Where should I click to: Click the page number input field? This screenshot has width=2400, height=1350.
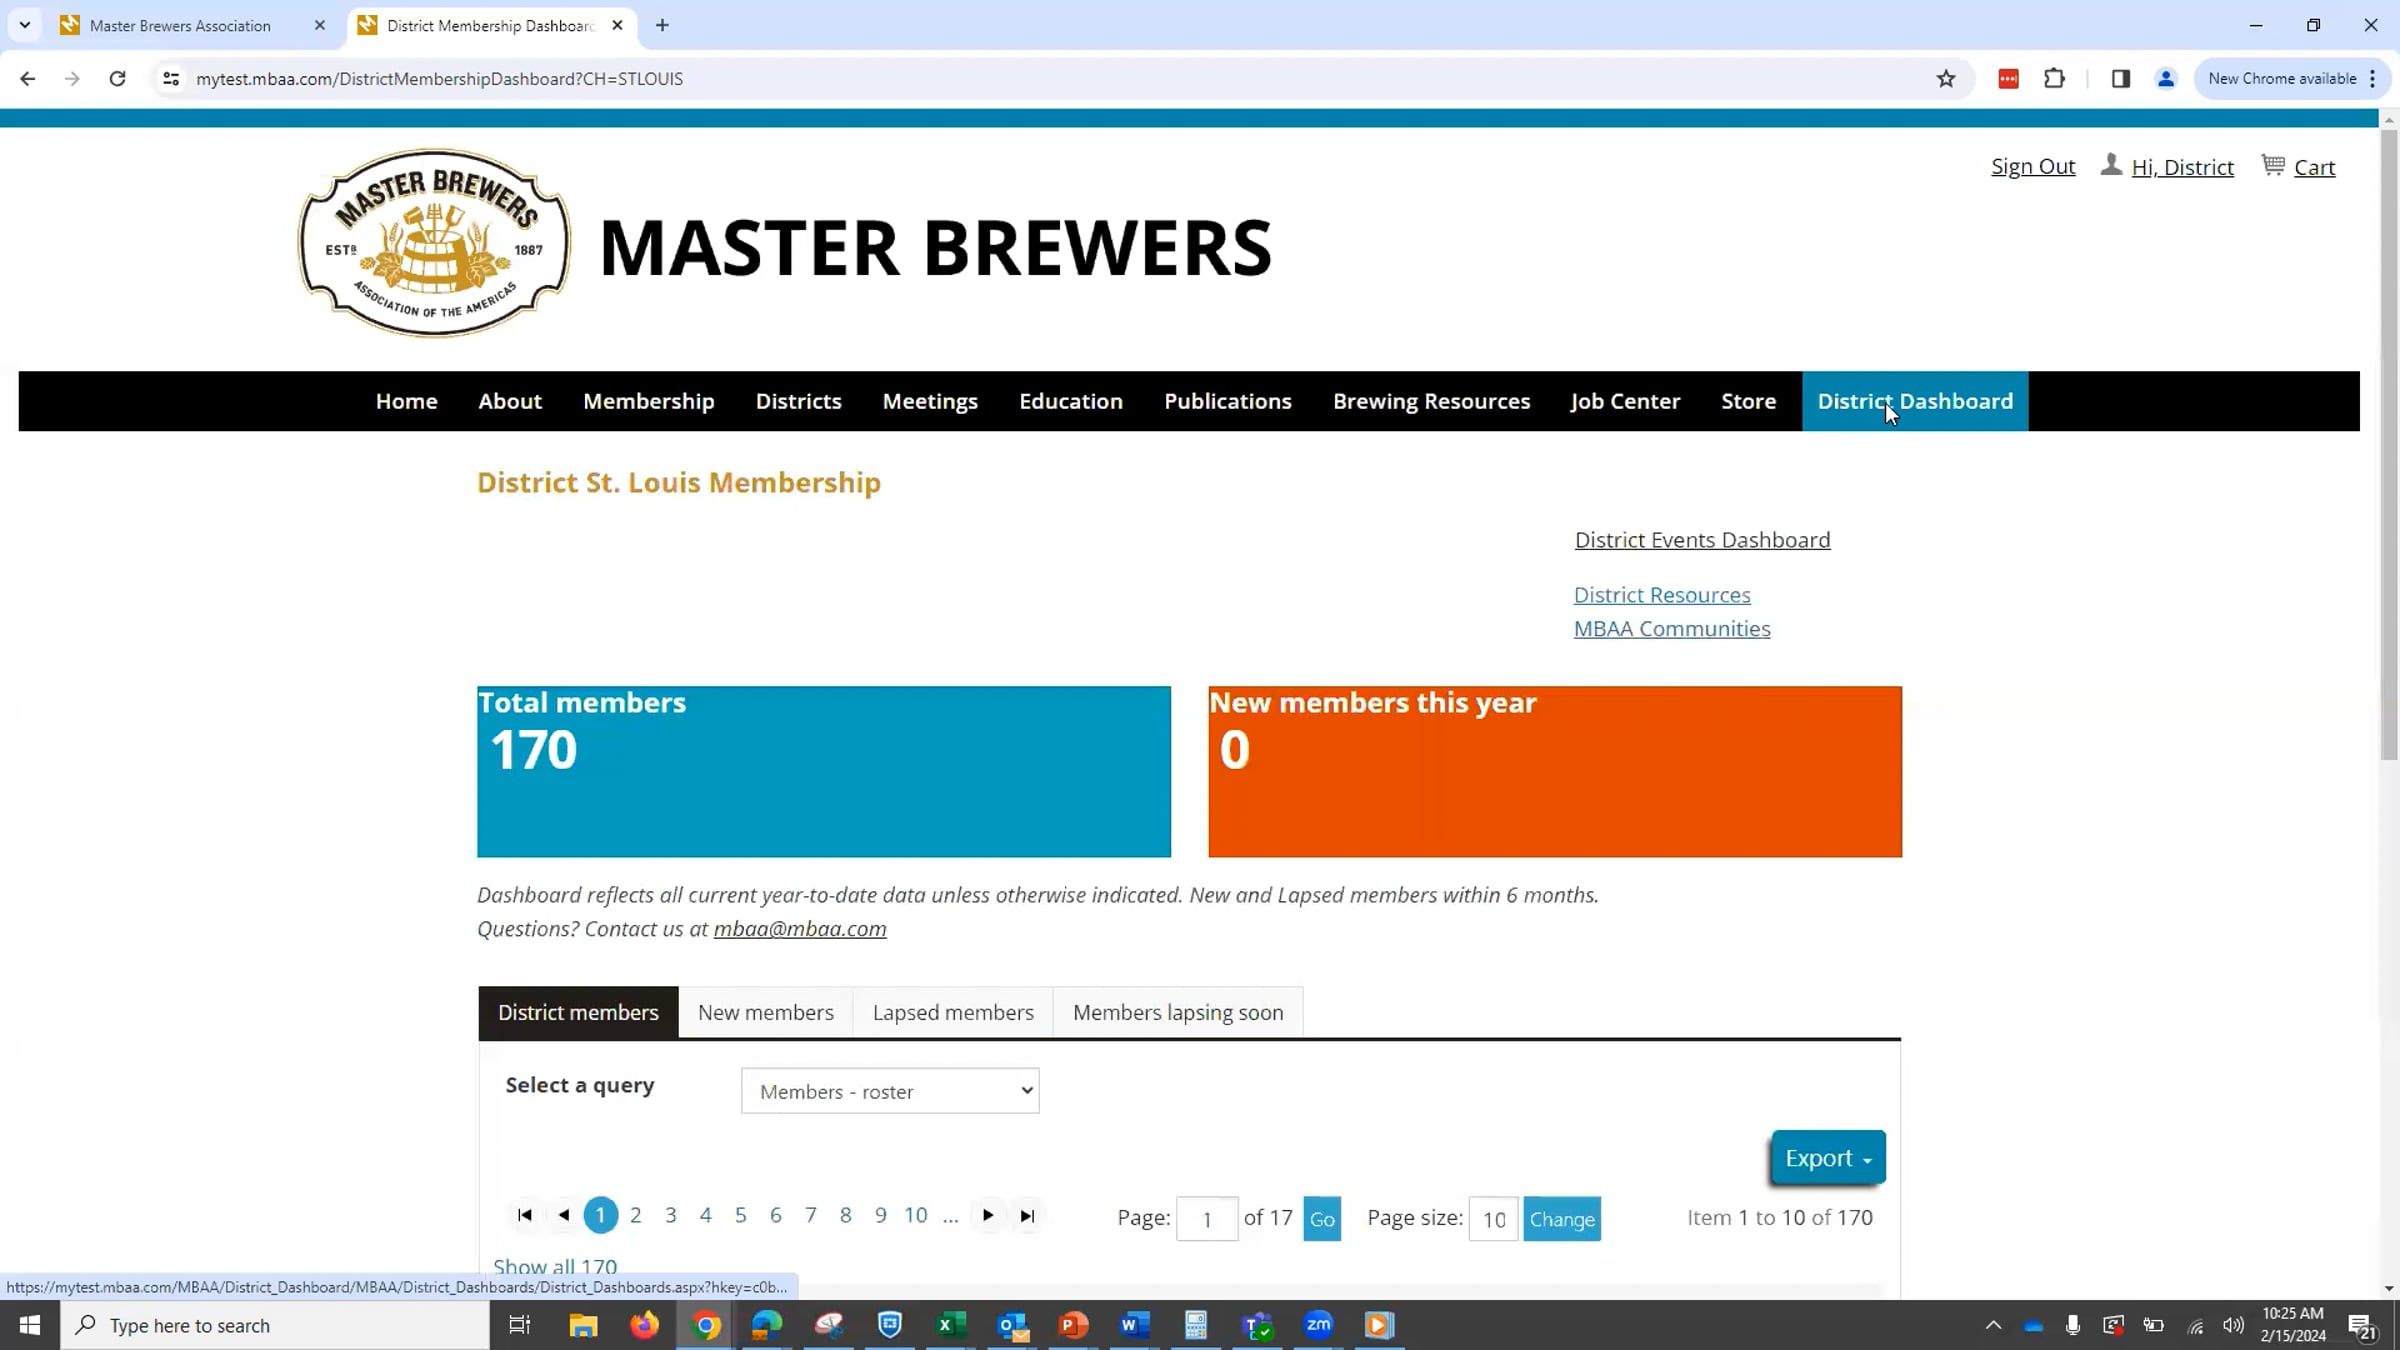(1206, 1219)
